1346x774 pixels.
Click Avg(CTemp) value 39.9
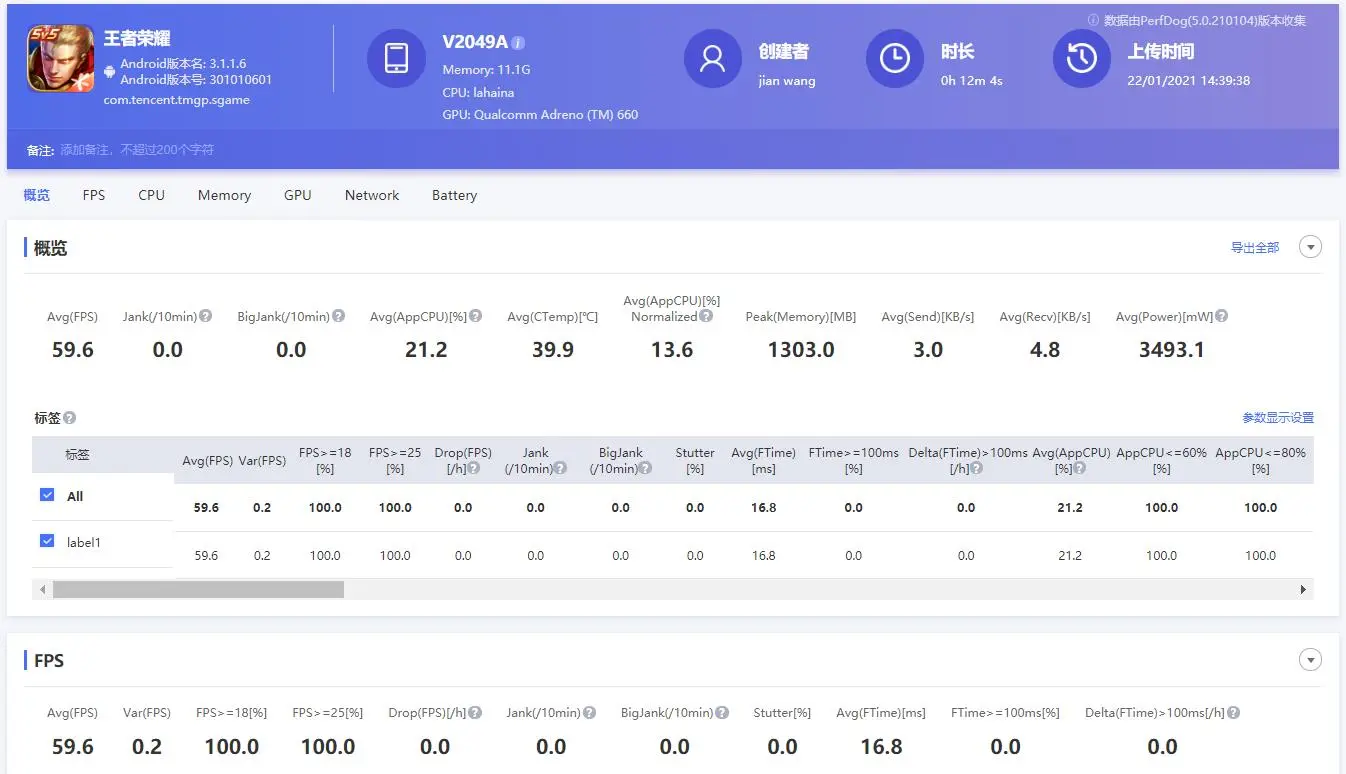coord(552,350)
